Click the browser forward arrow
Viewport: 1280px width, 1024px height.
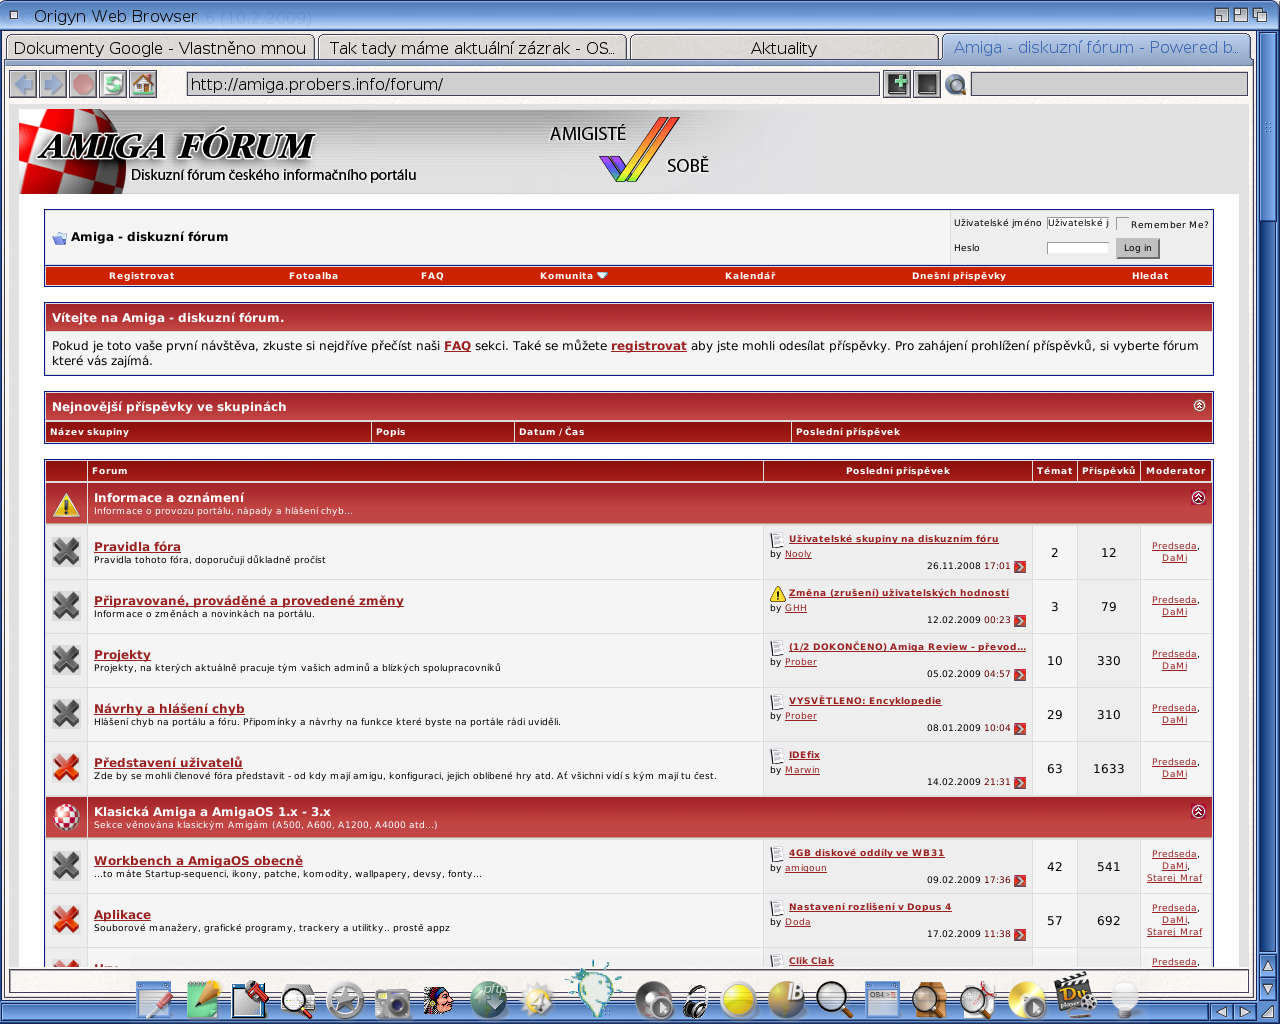pyautogui.click(x=54, y=84)
